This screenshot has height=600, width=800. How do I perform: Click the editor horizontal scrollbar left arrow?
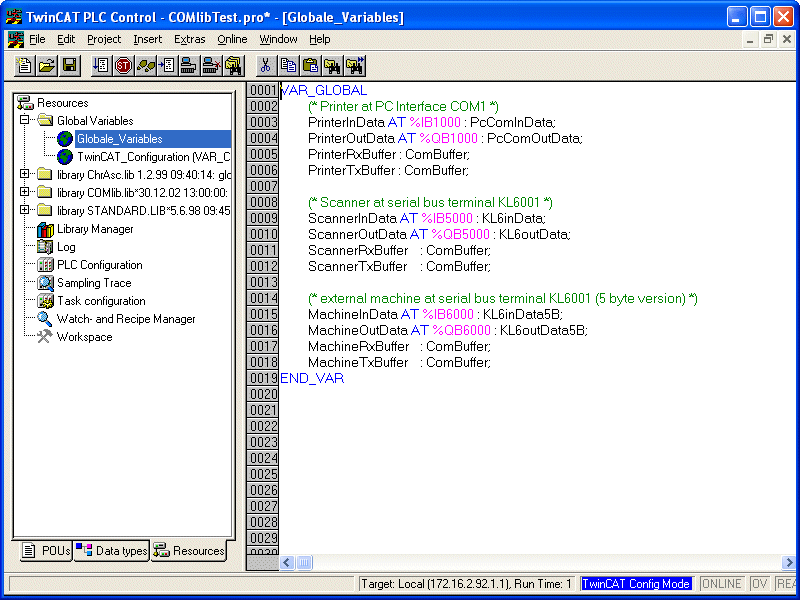click(x=287, y=563)
